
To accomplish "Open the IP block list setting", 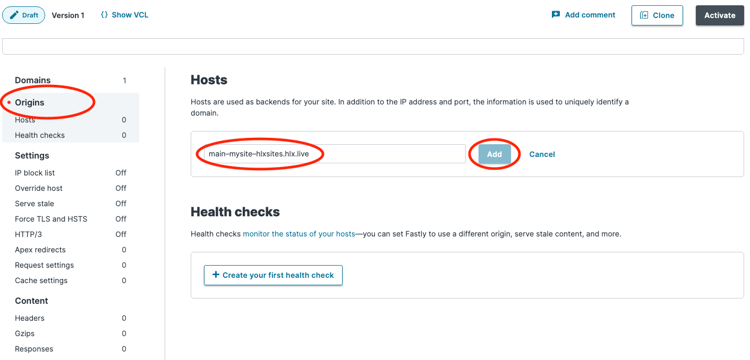I will (71, 173).
